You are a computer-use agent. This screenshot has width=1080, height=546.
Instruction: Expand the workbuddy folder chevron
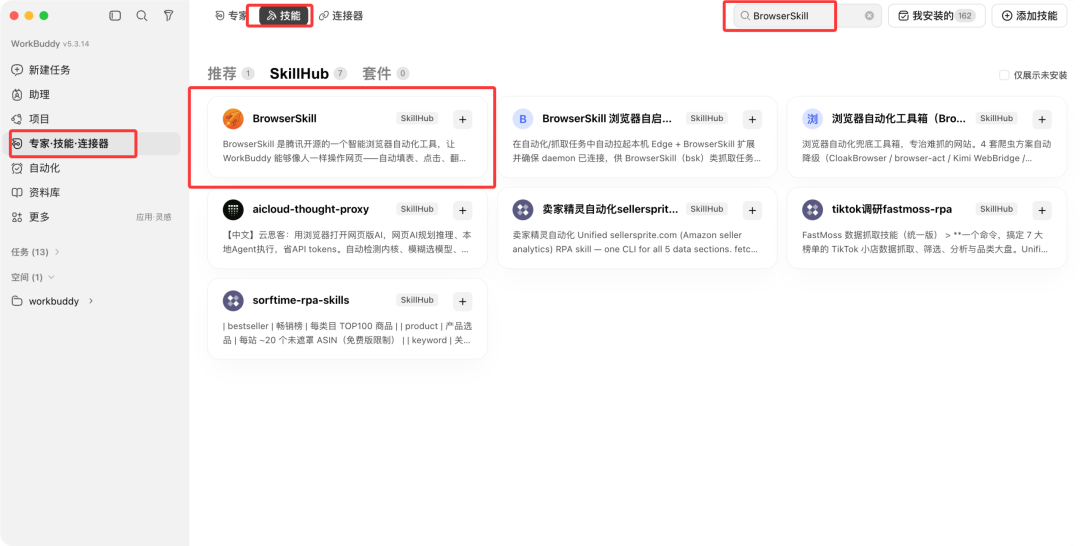(91, 301)
